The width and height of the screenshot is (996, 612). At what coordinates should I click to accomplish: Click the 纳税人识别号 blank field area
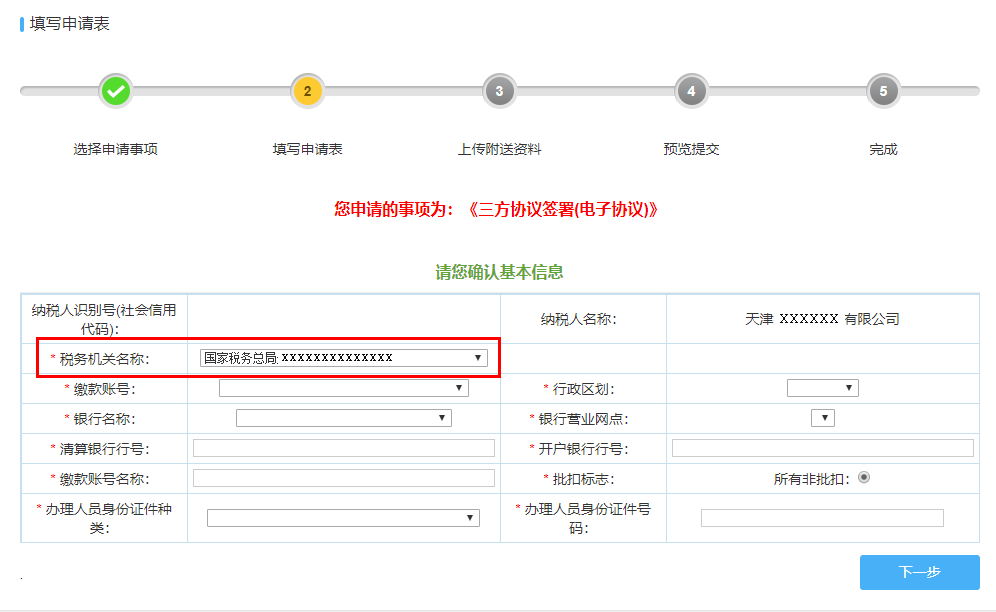345,316
